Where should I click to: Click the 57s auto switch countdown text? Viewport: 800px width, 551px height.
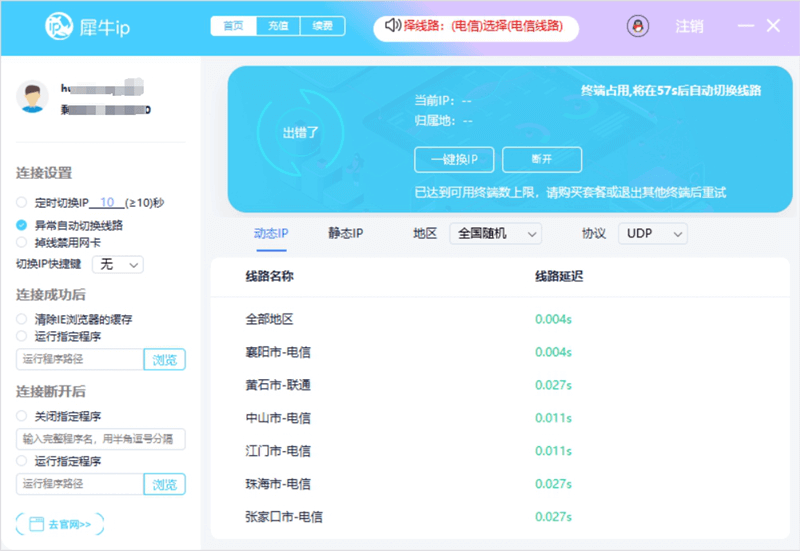pyautogui.click(x=671, y=91)
